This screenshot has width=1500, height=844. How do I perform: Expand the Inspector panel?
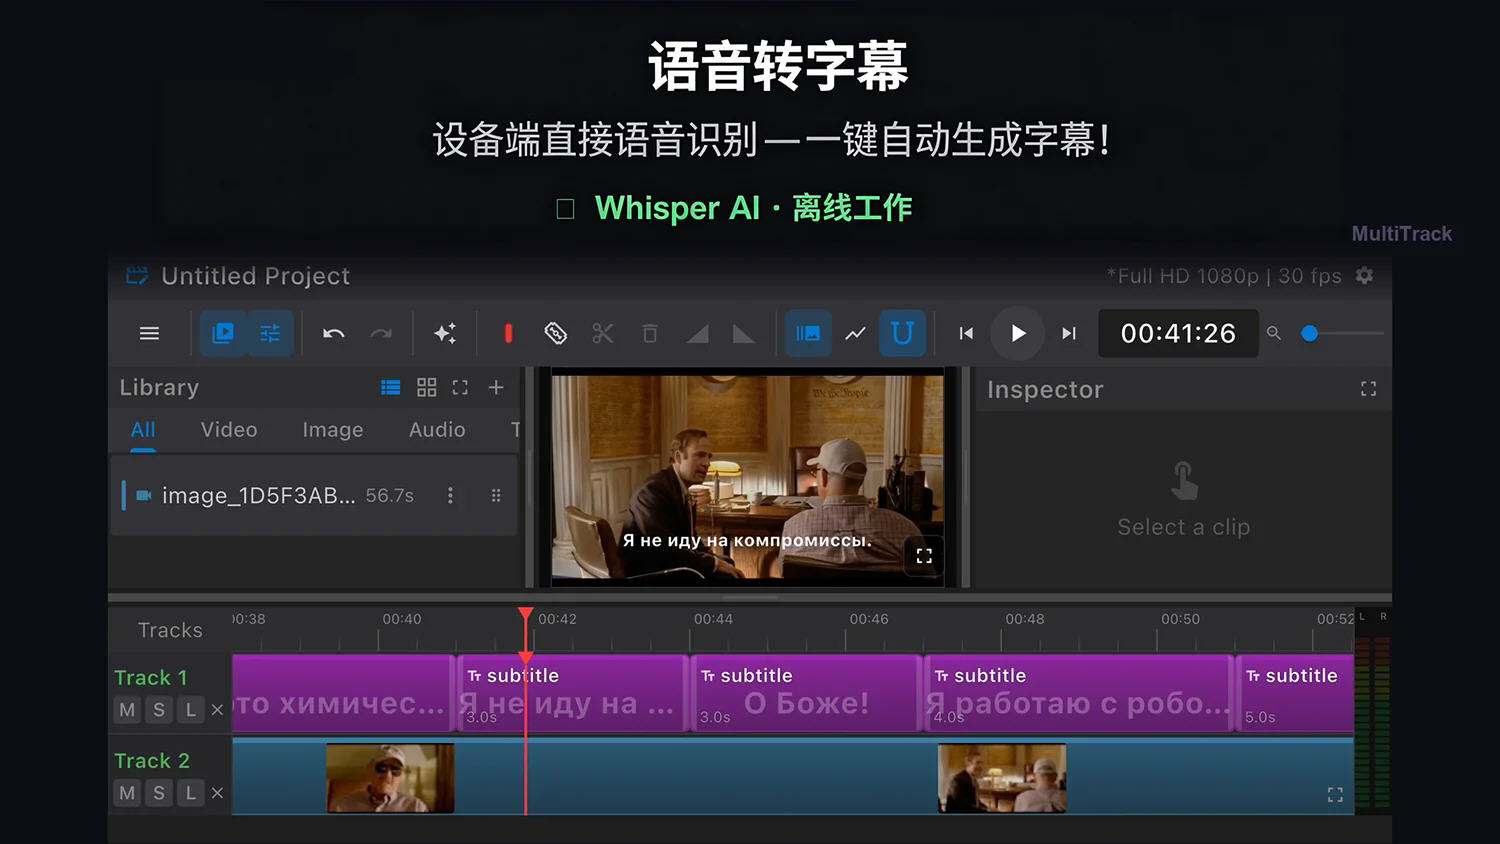click(1368, 389)
